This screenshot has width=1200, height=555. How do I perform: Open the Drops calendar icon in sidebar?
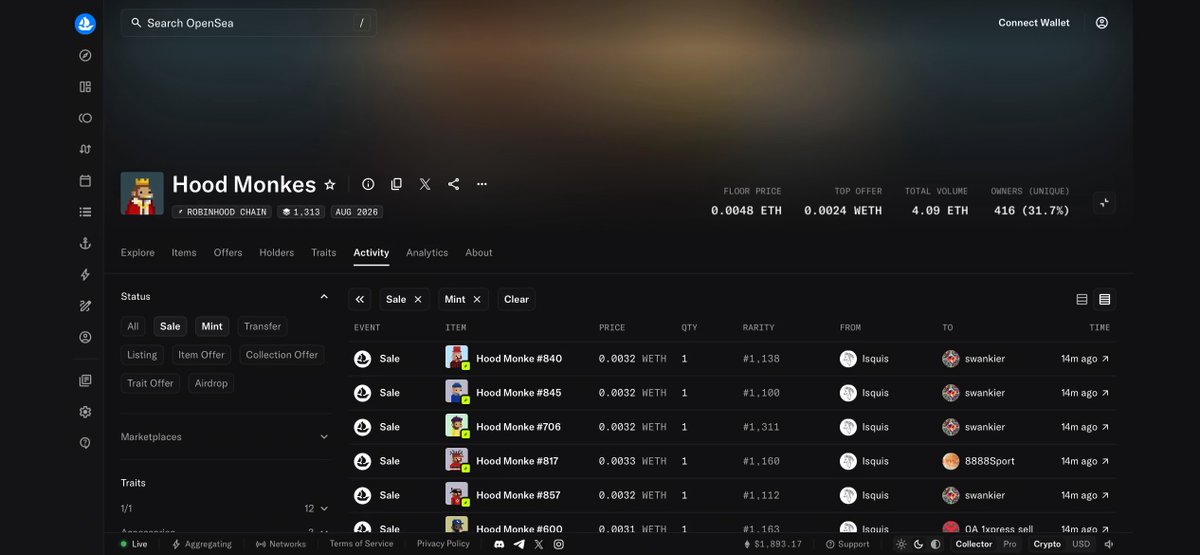coord(85,181)
